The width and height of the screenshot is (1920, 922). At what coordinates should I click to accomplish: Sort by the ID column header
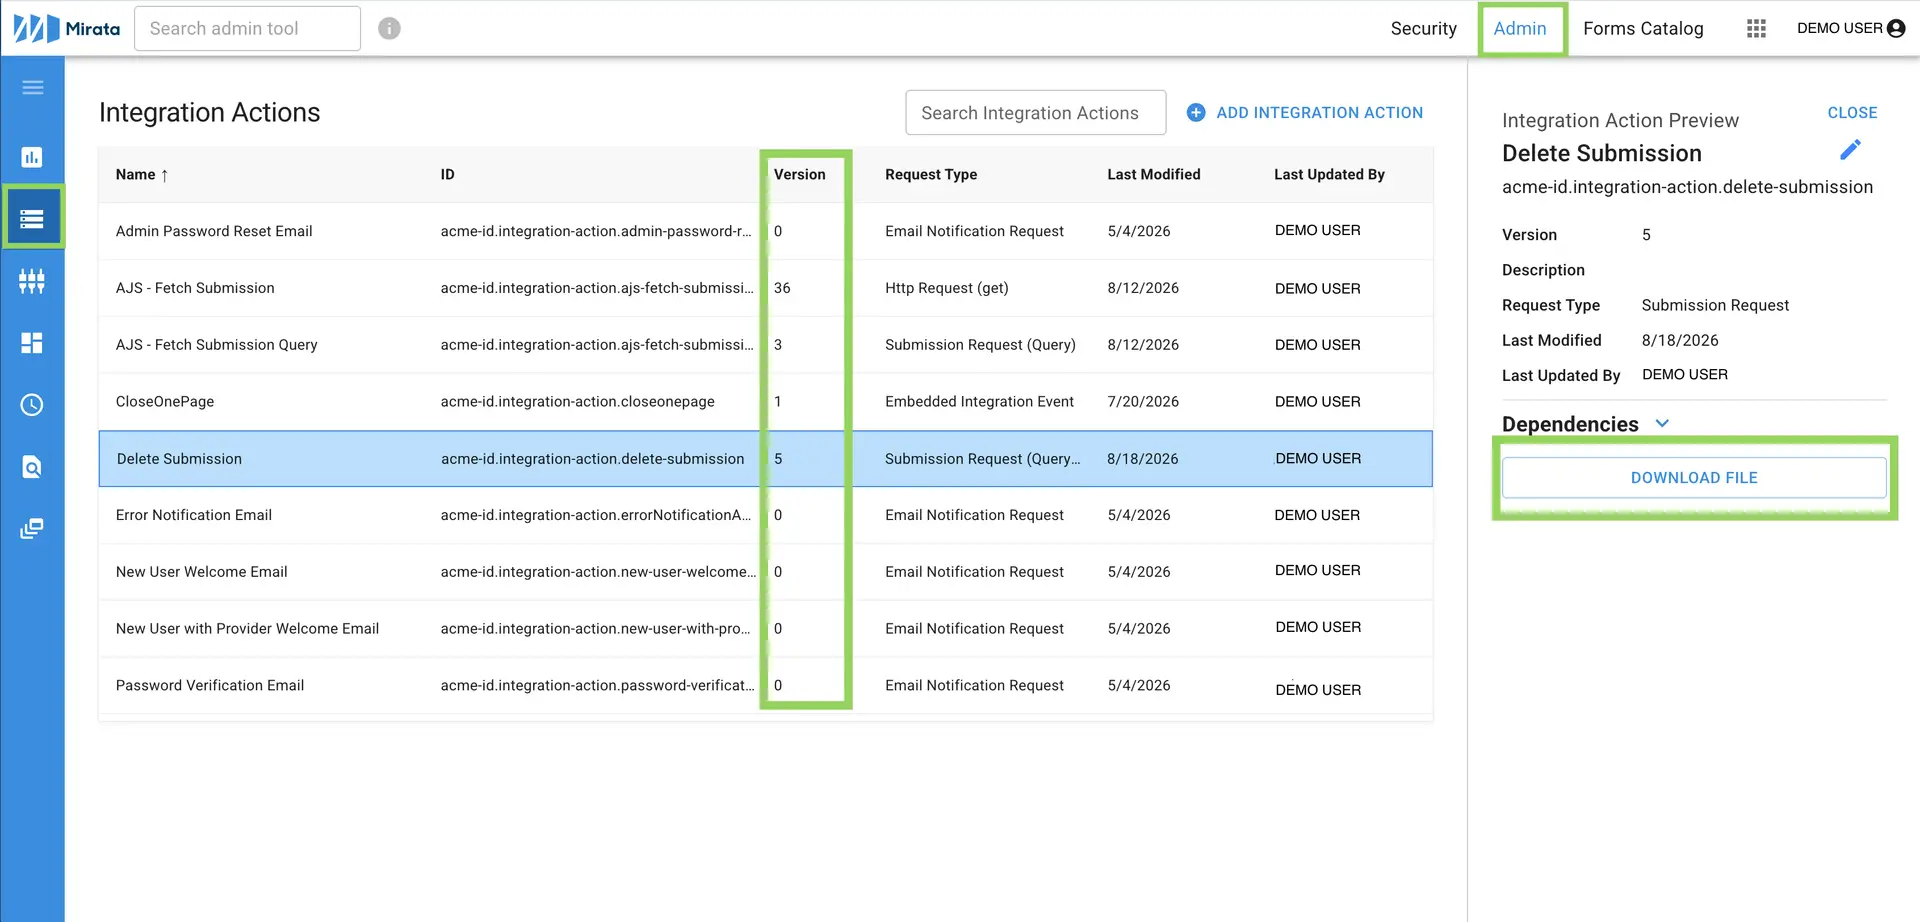point(447,174)
